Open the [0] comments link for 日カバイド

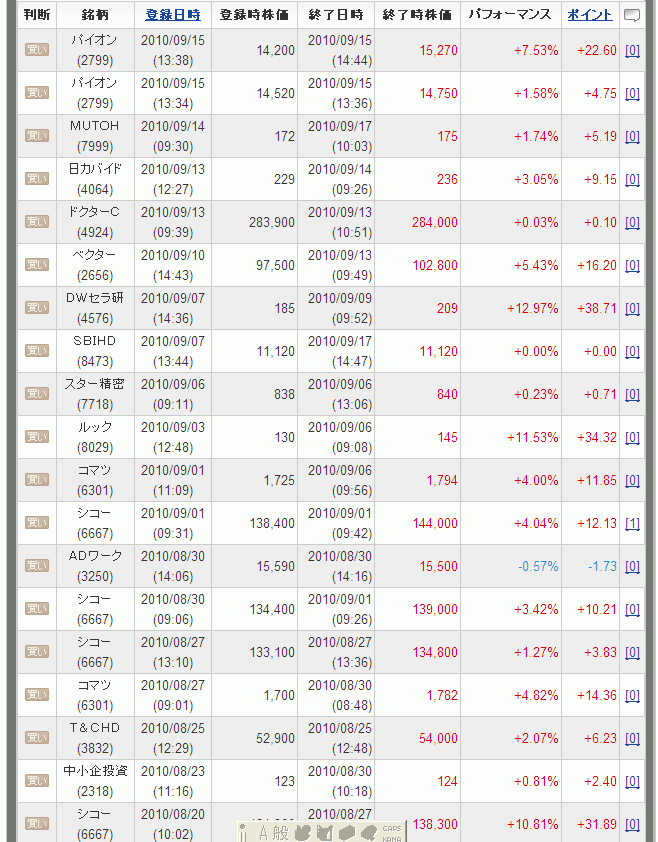632,179
